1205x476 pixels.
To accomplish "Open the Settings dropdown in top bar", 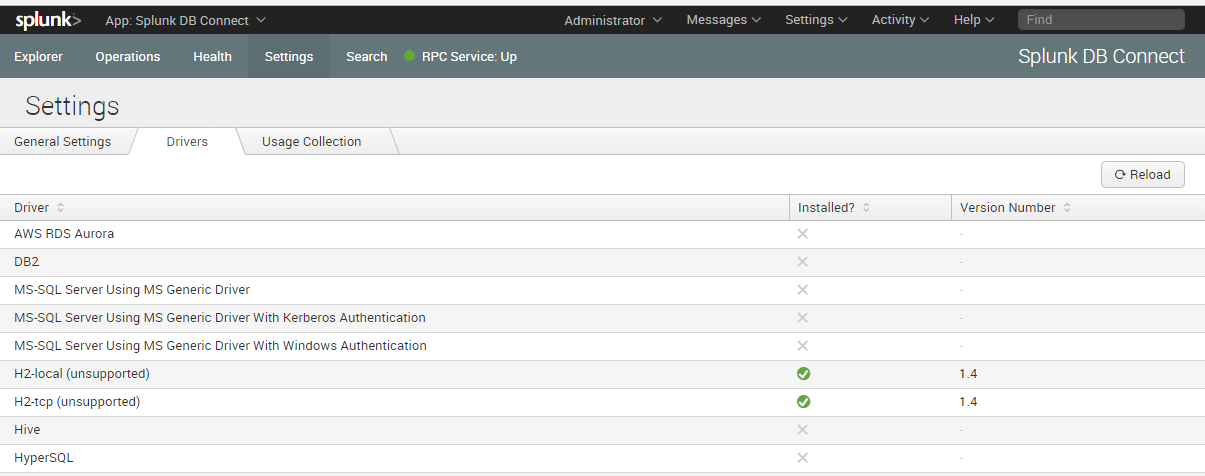I will point(816,20).
